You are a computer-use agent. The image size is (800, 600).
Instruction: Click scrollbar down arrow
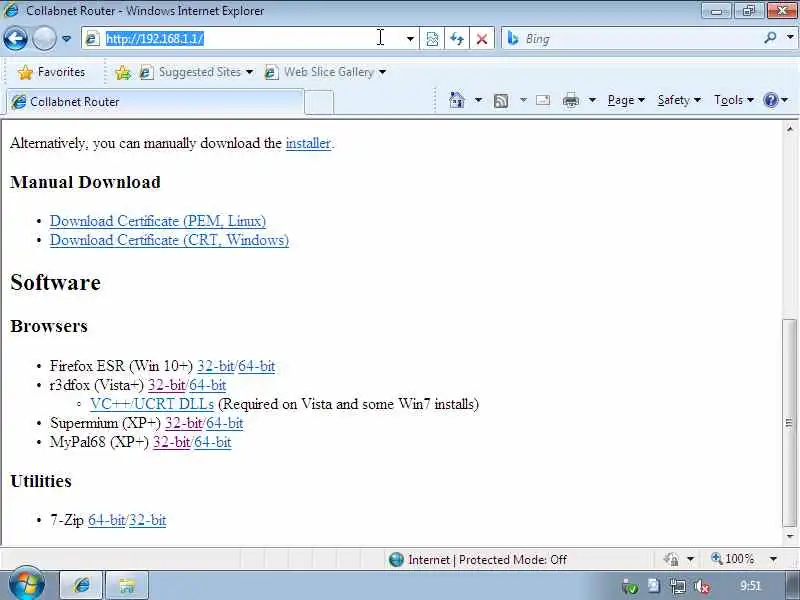[x=789, y=536]
